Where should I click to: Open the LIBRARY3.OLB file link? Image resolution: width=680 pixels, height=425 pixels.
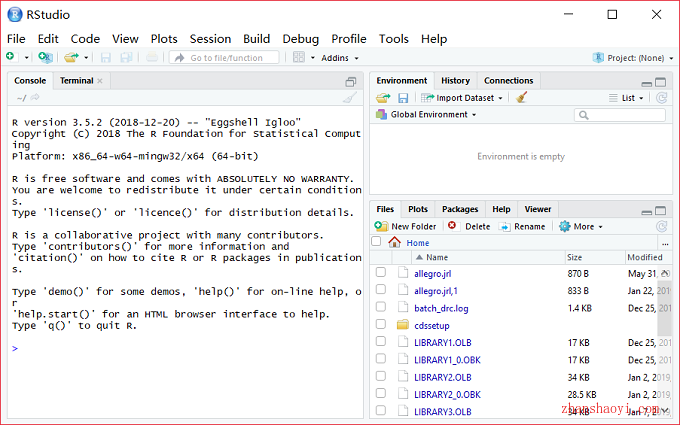(442, 412)
